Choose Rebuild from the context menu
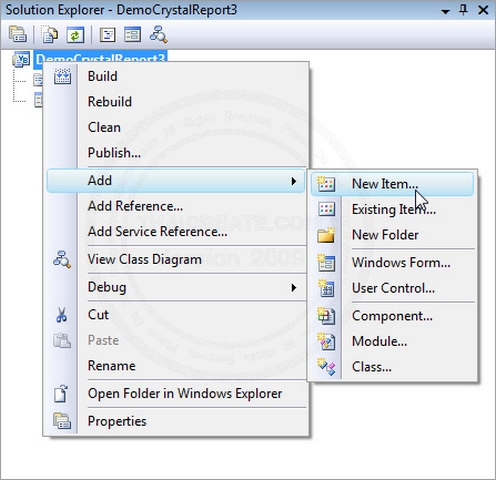Viewport: 496px width, 480px height. point(110,102)
